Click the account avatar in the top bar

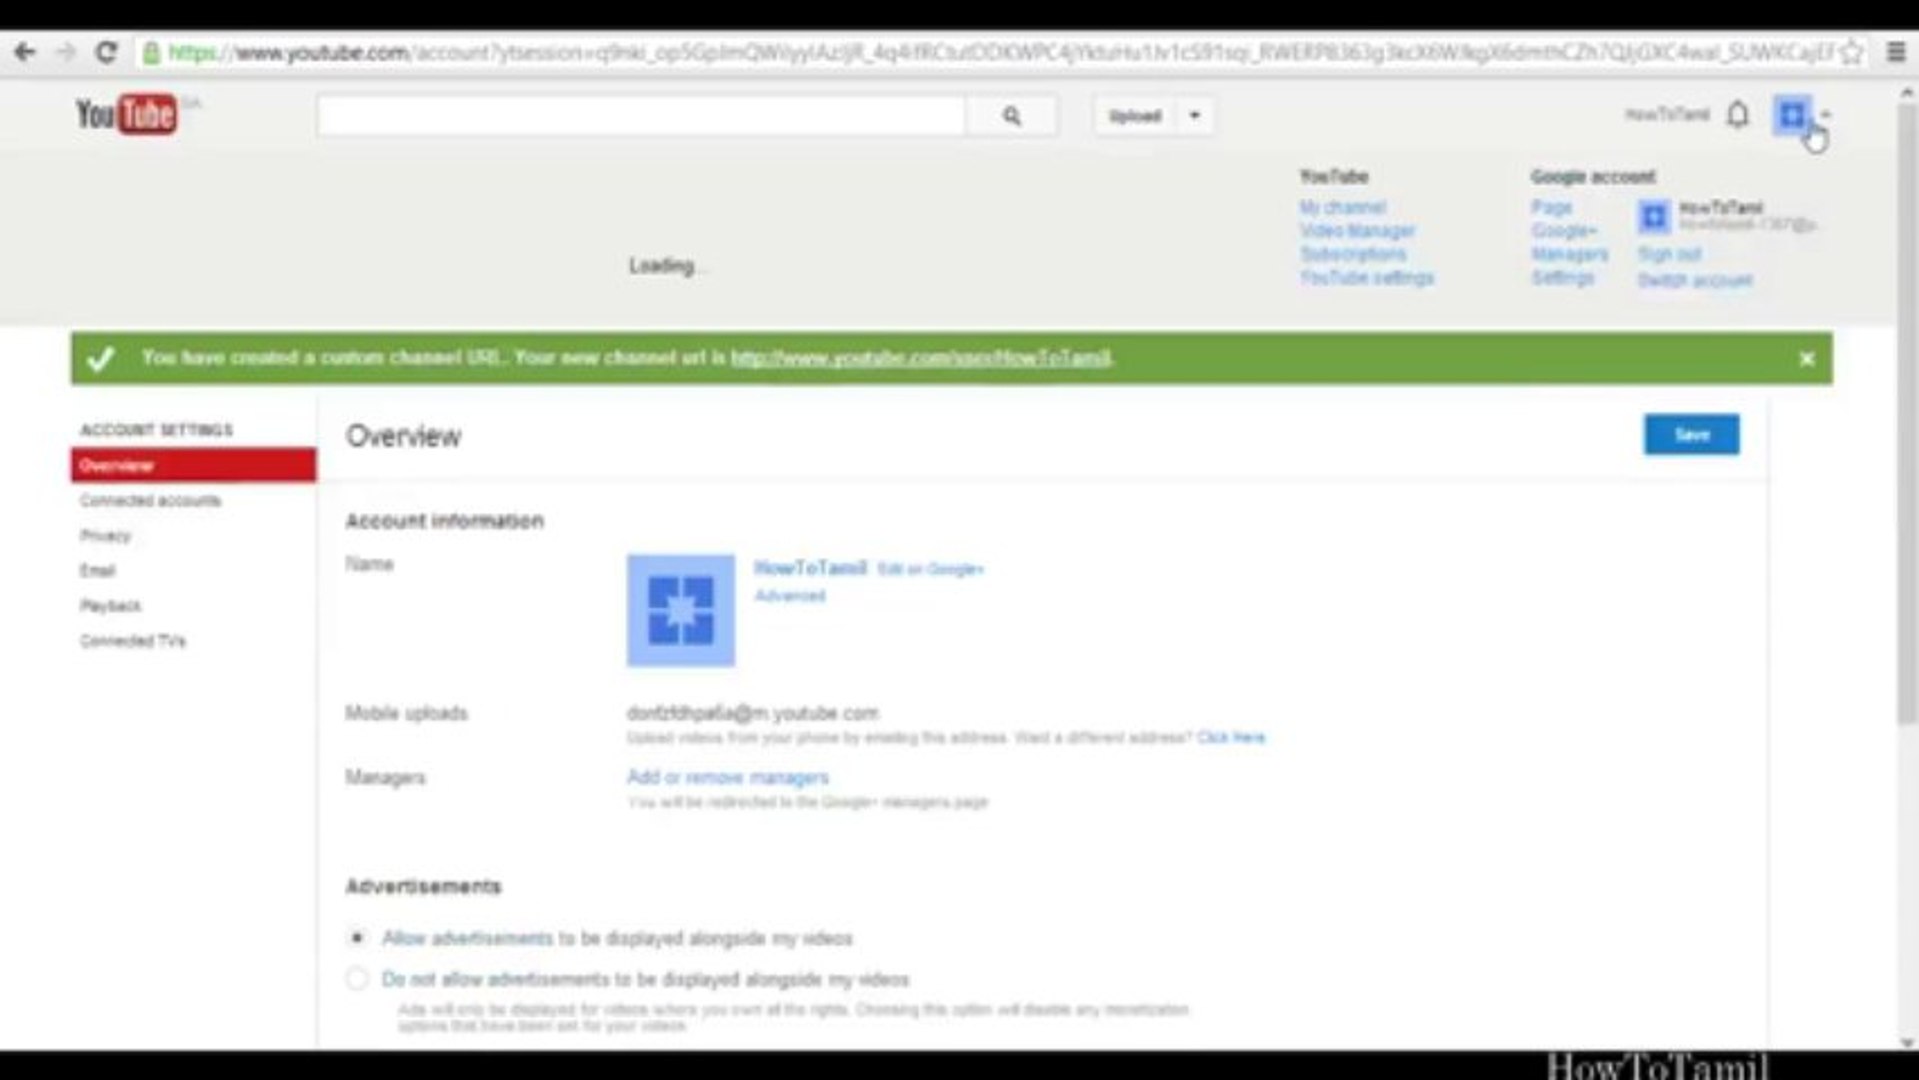[1791, 115]
